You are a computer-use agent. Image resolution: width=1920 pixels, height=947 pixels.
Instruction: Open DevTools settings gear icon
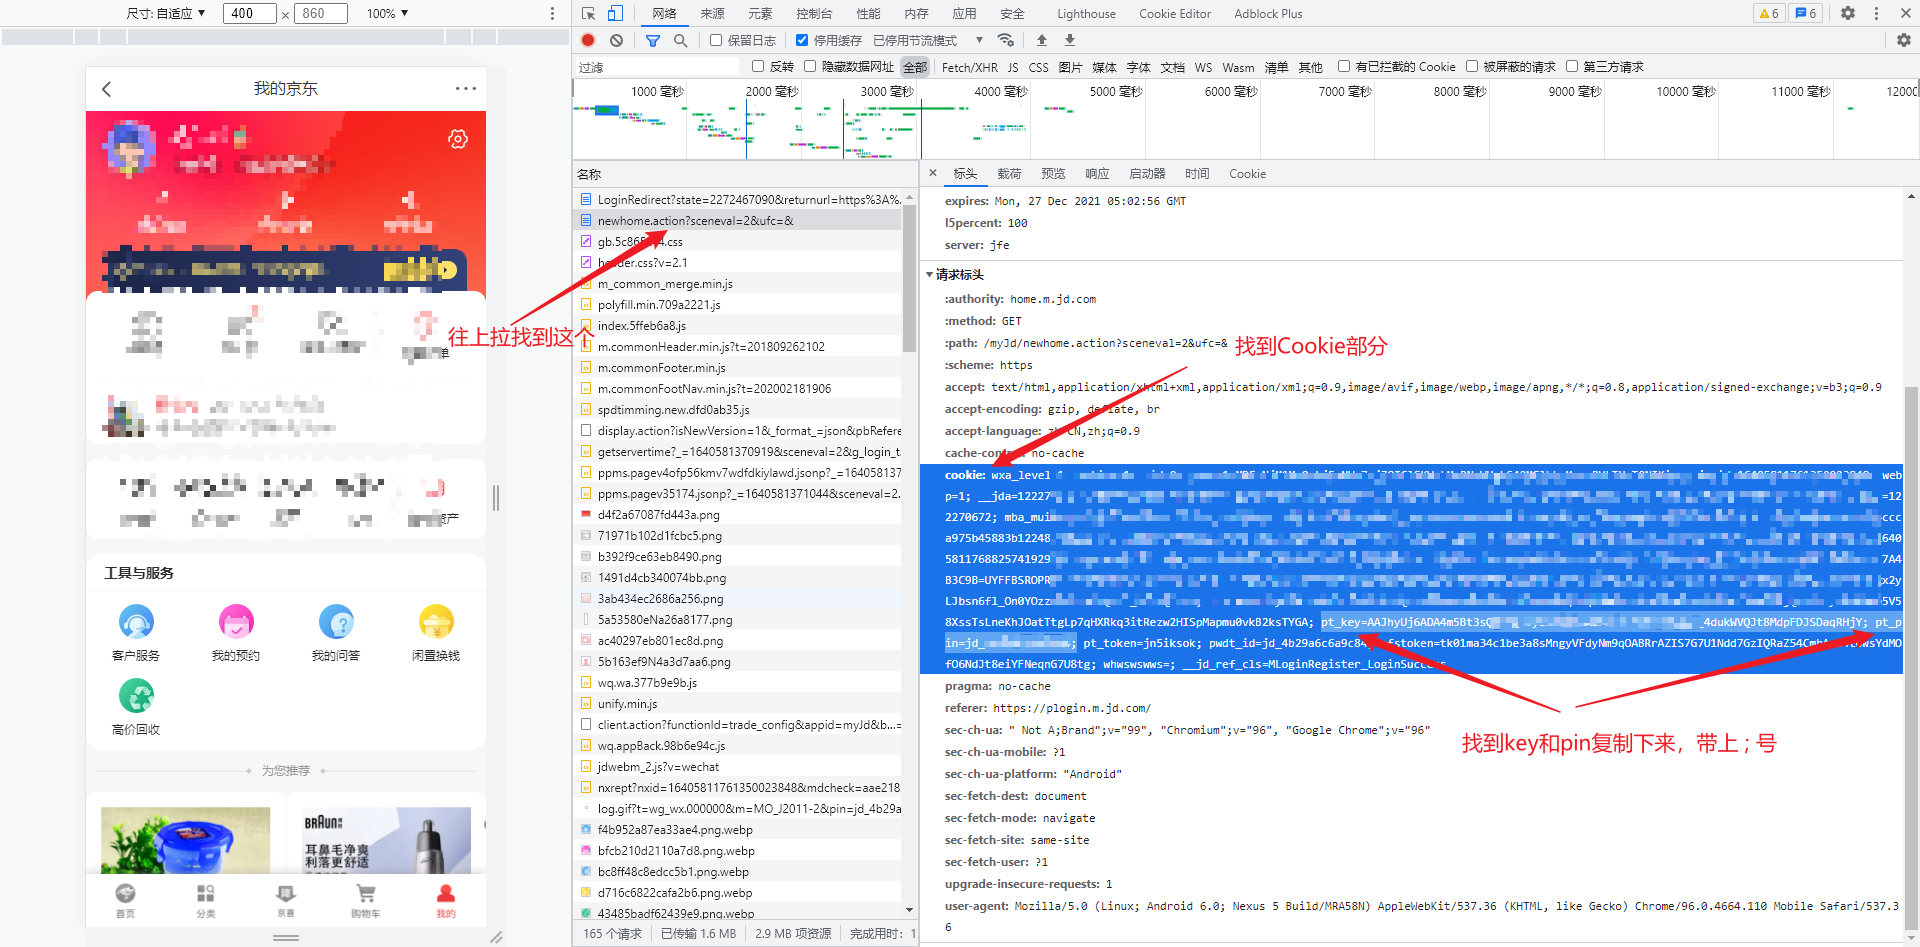coord(1848,13)
